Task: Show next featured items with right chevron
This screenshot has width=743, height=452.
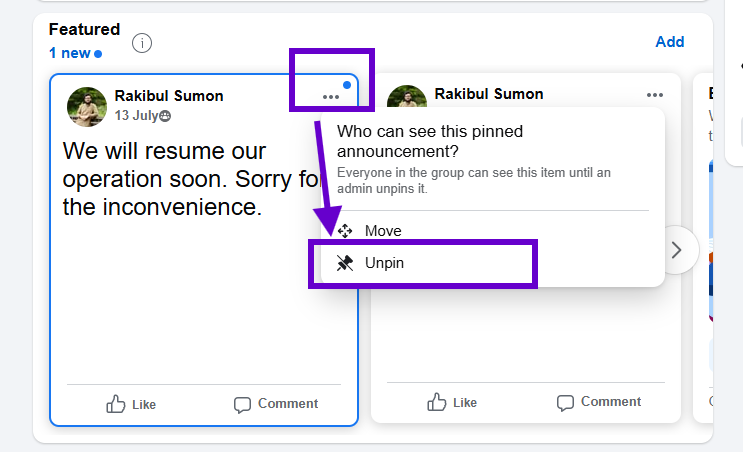Action: tap(677, 250)
